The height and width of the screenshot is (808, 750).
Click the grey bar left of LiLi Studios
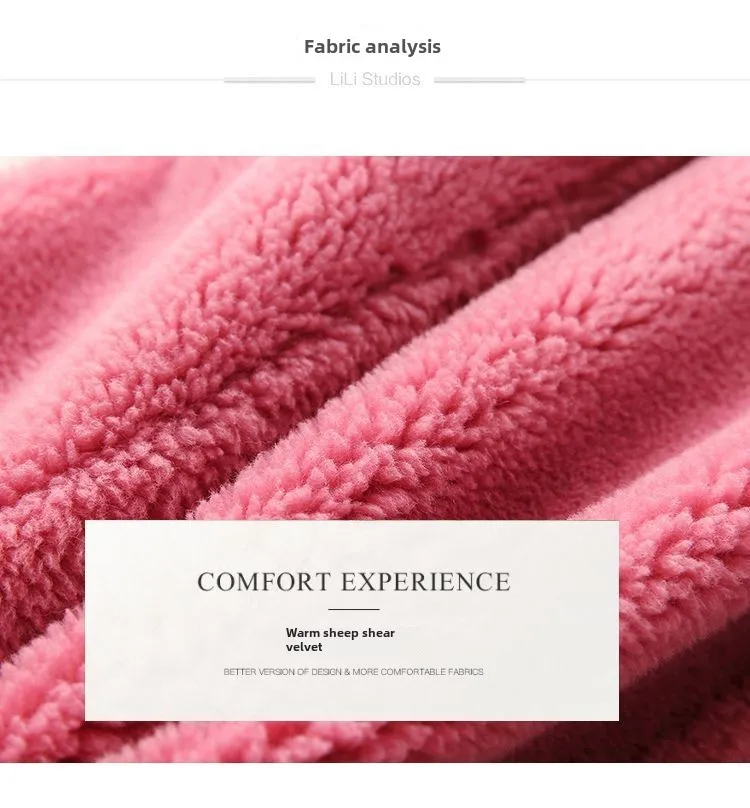pyautogui.click(x=269, y=80)
